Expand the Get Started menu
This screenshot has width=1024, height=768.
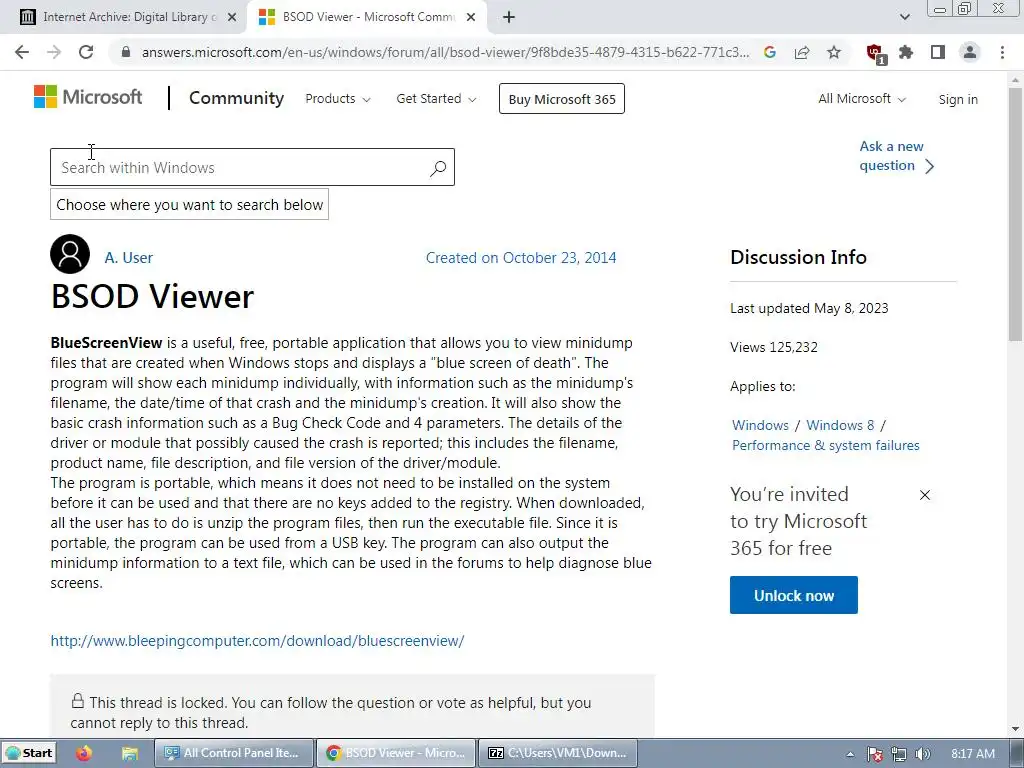coord(436,99)
